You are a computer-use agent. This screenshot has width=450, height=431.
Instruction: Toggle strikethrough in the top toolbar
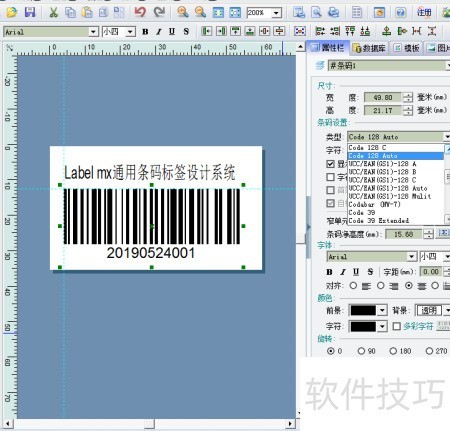tap(186, 32)
